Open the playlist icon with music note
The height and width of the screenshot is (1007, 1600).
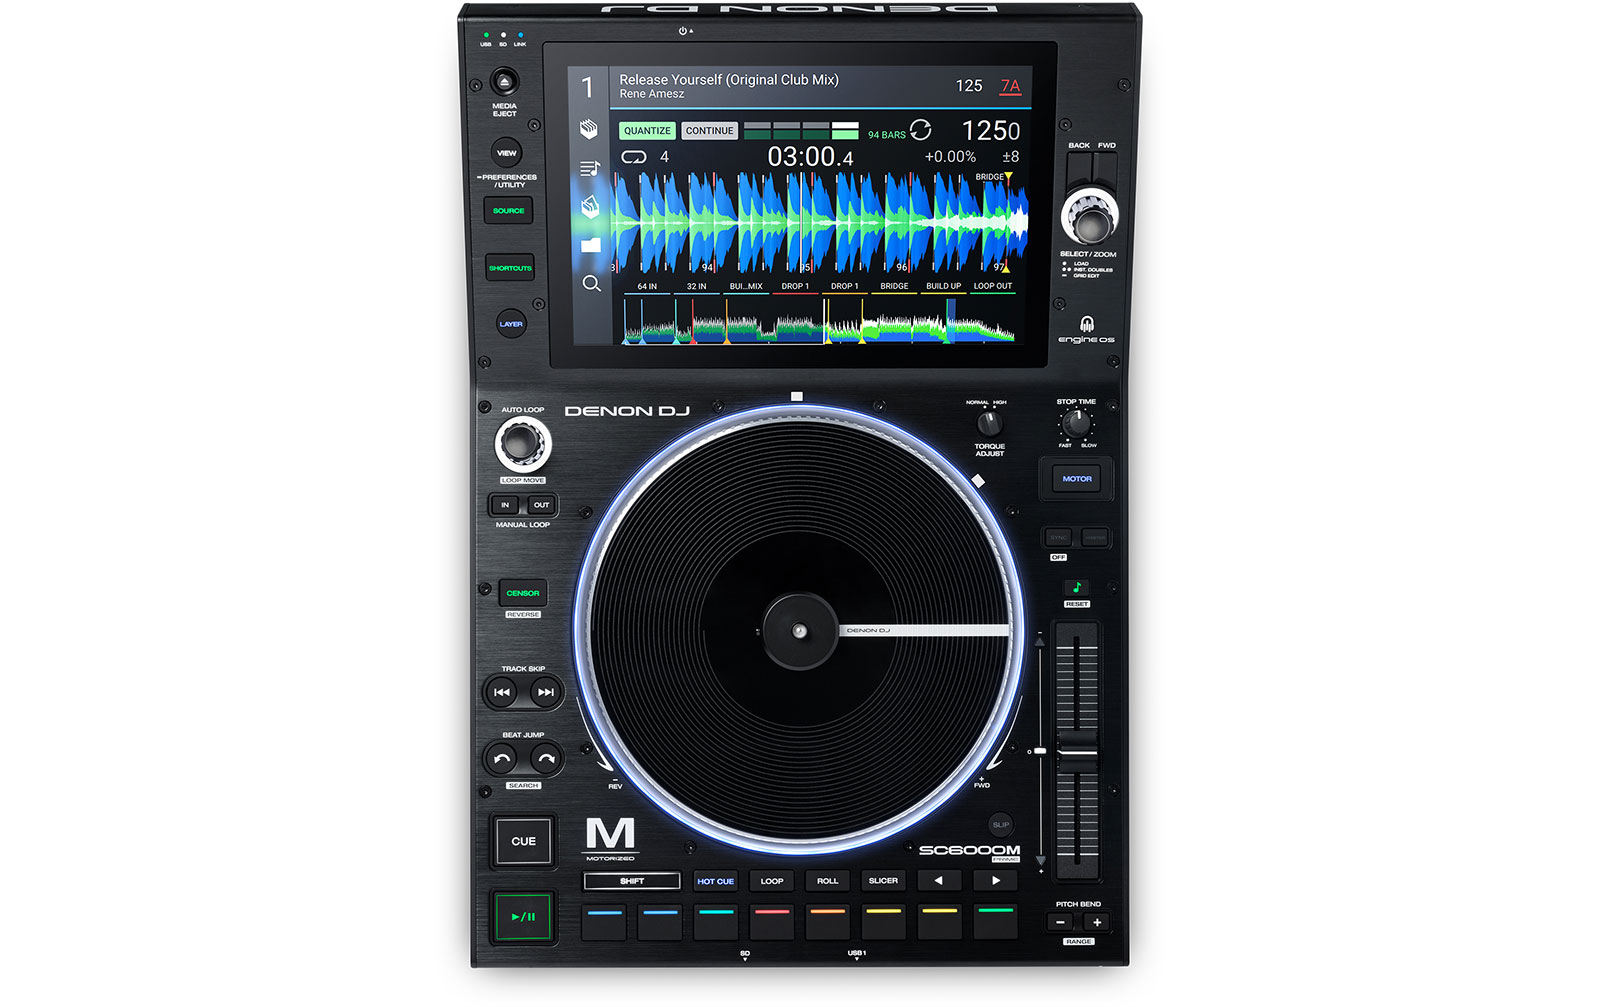click(x=590, y=169)
